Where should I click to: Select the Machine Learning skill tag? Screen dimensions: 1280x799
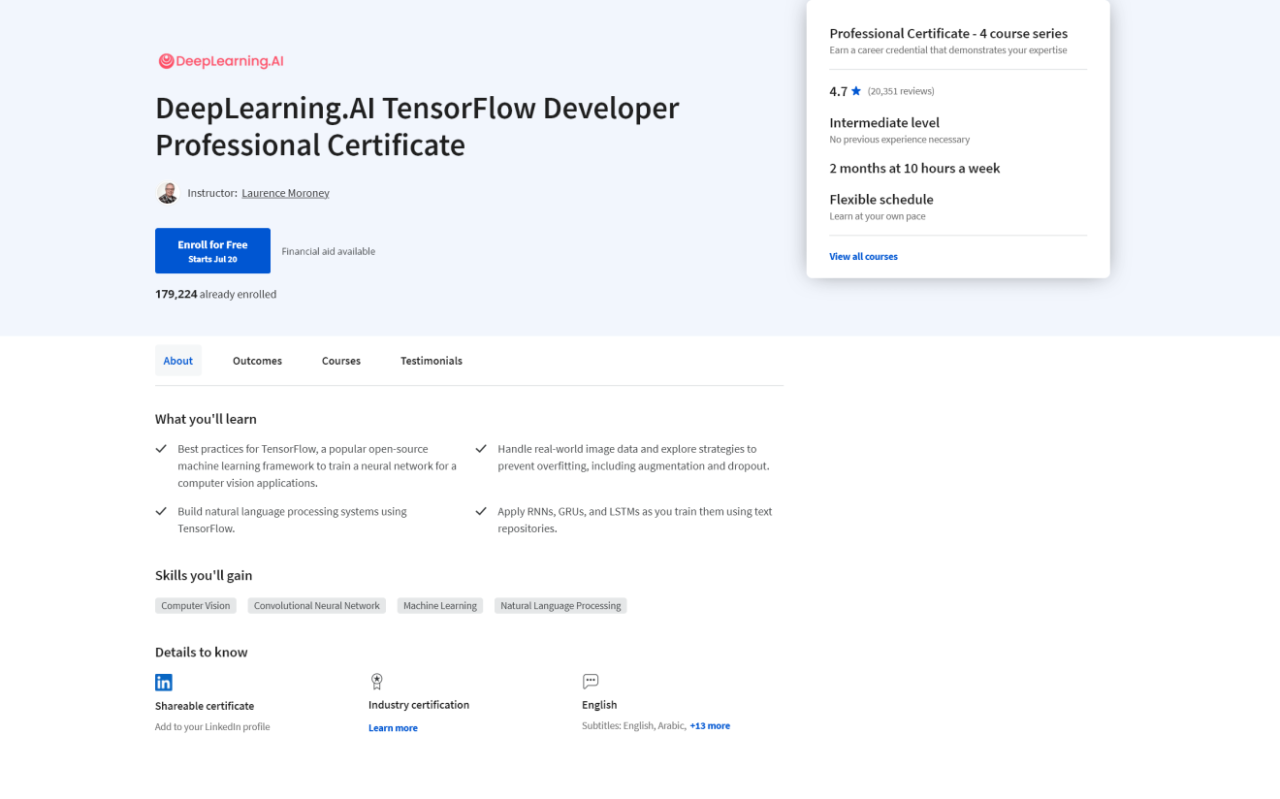[x=440, y=605]
